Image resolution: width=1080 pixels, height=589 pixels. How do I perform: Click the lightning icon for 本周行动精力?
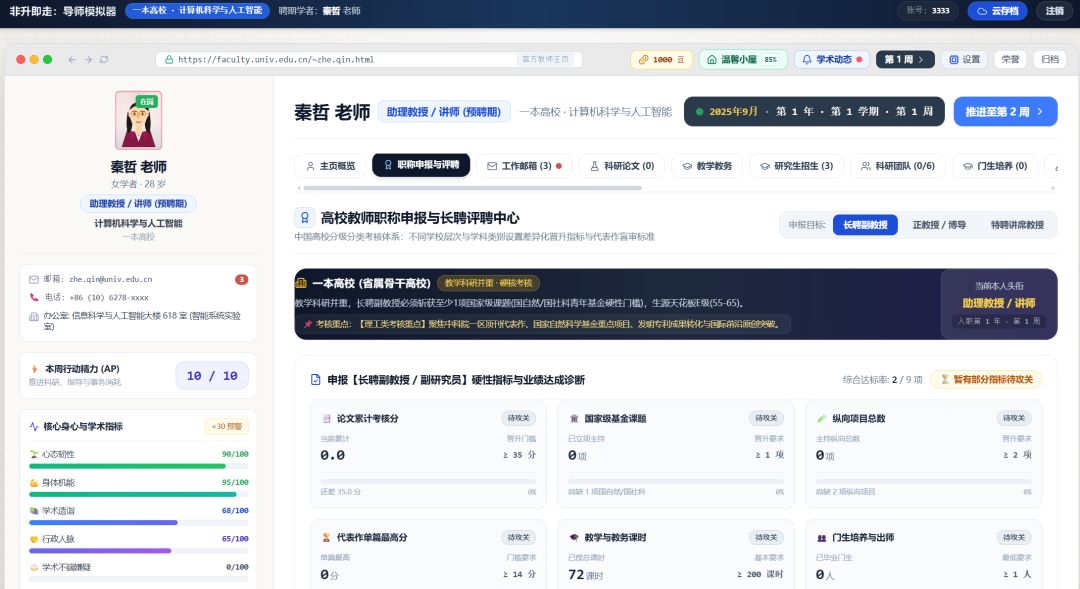34,369
